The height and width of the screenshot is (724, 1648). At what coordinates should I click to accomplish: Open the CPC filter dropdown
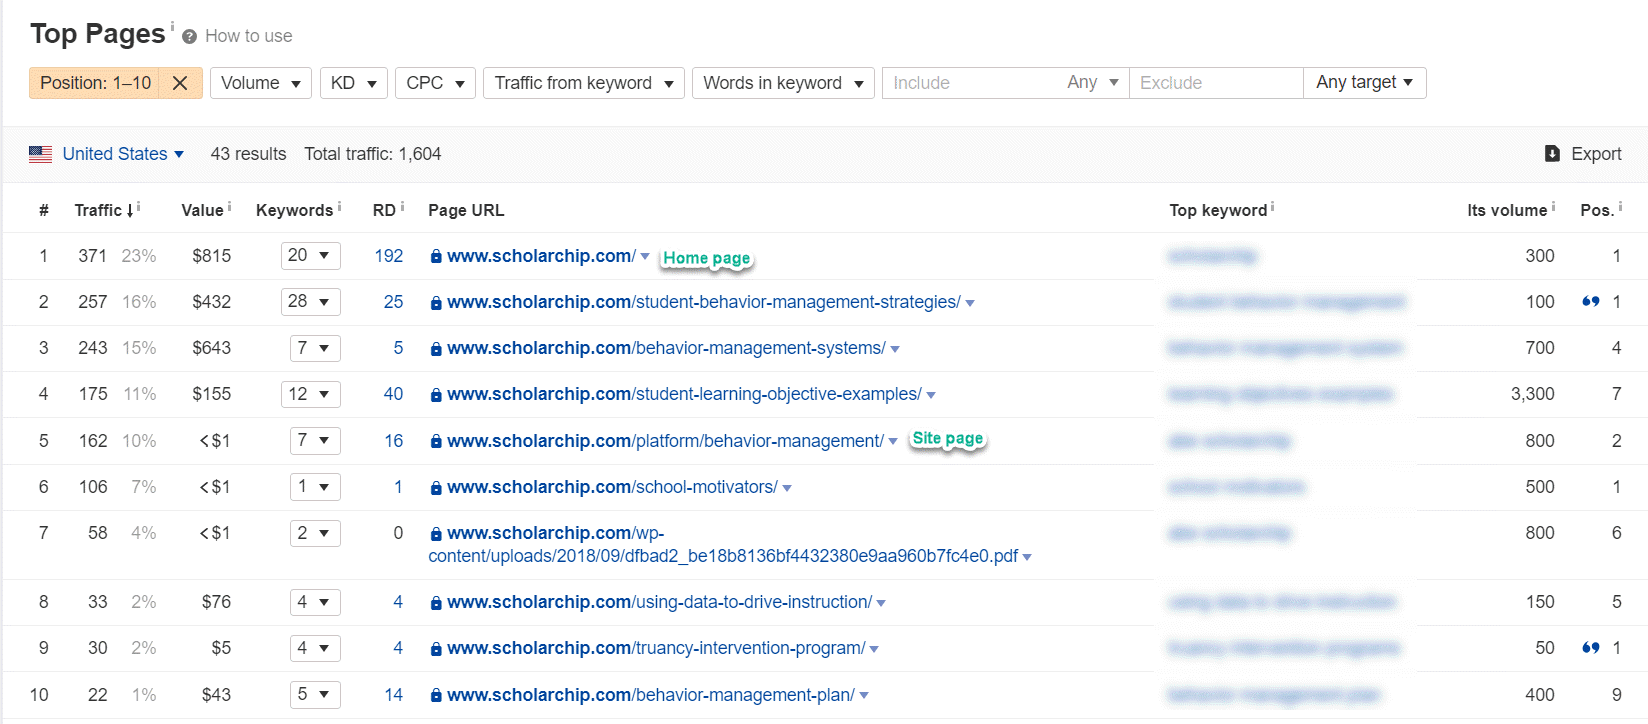tap(435, 83)
